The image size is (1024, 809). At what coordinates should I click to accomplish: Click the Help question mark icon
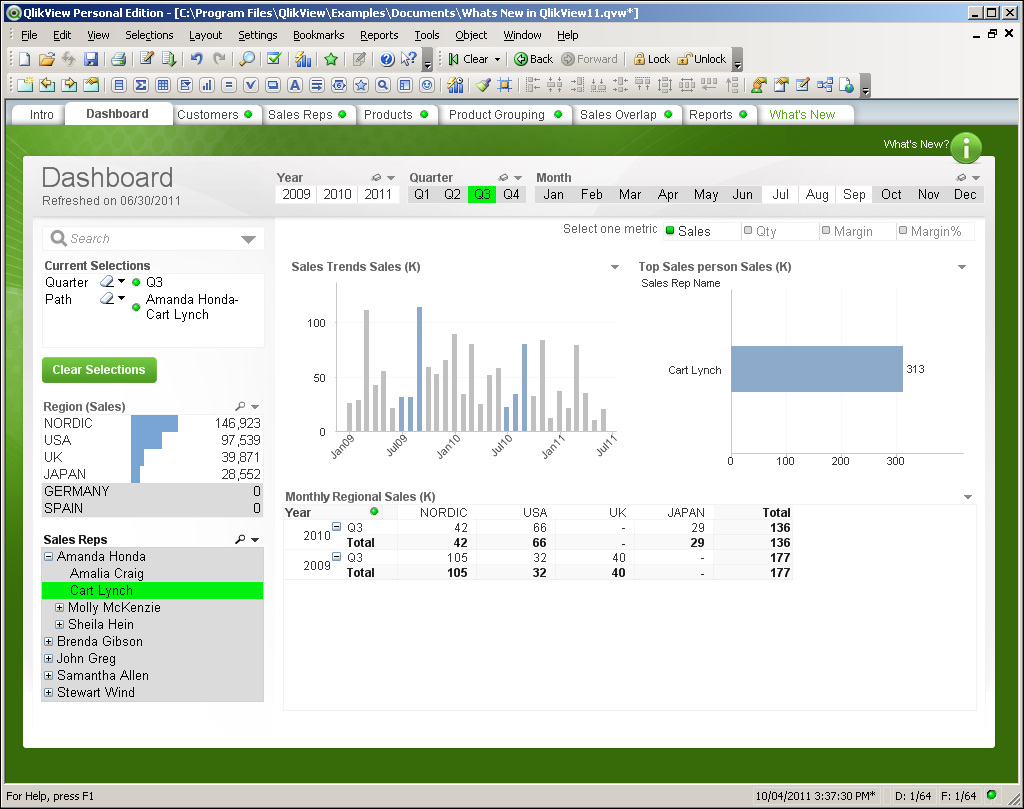(x=387, y=59)
